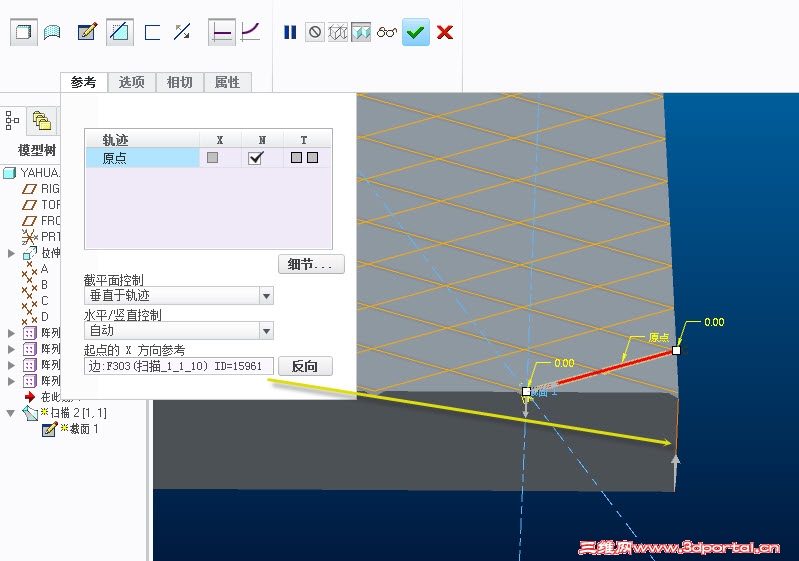The height and width of the screenshot is (561, 799).
Task: Click the insert here red arrow marker
Action: (x=30, y=396)
